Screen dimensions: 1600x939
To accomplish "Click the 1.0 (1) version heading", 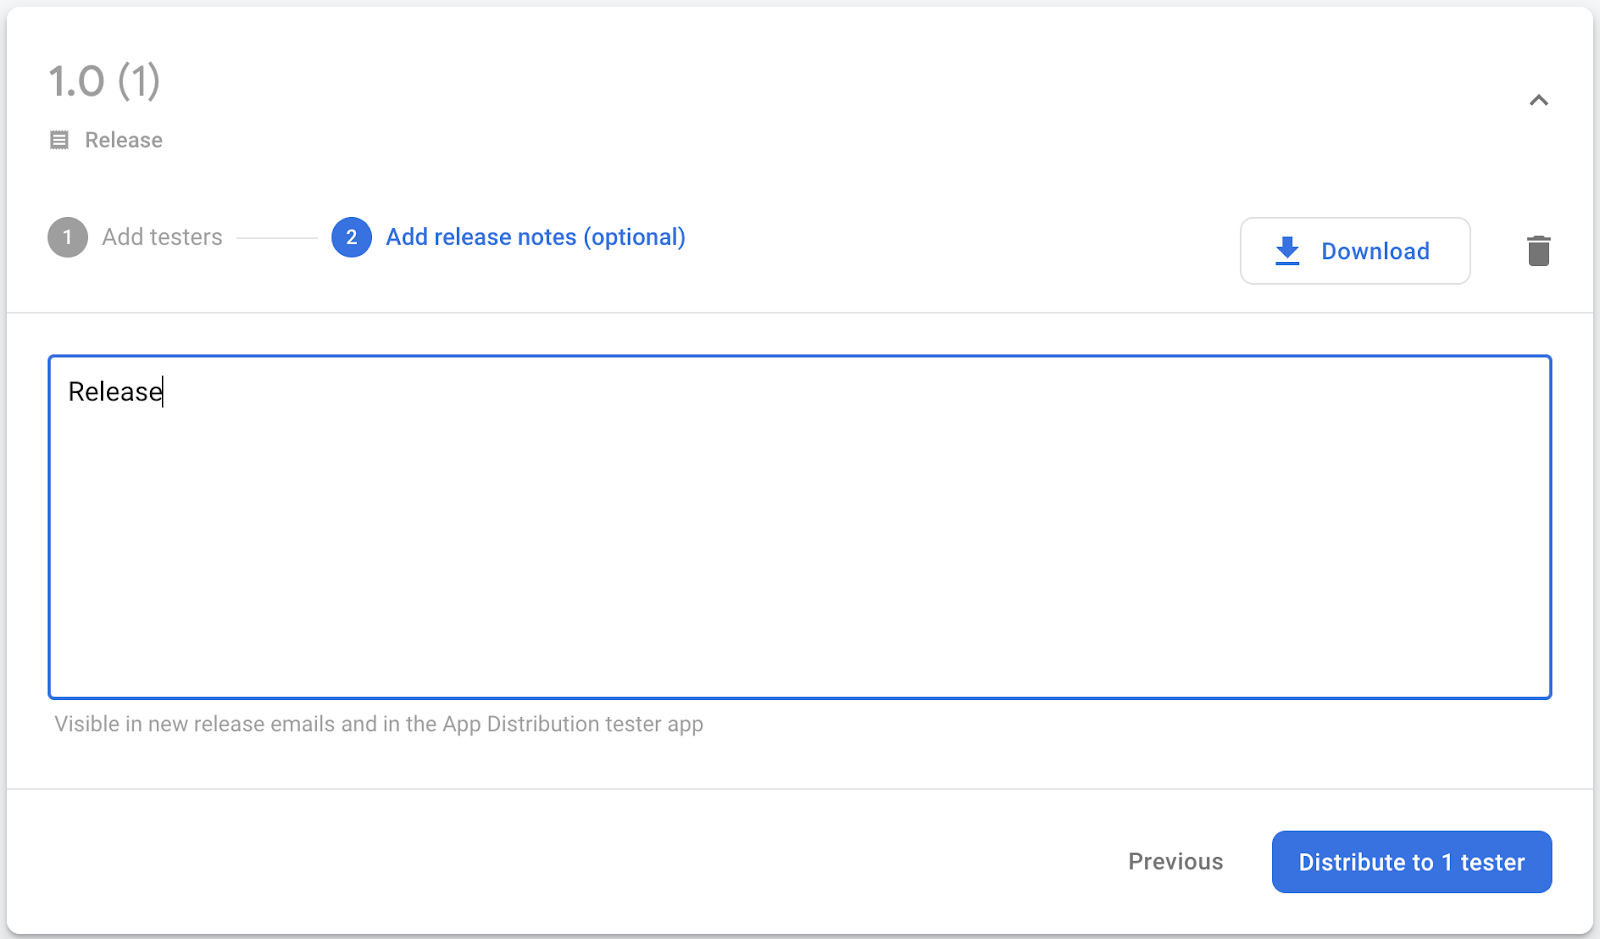I will 105,82.
